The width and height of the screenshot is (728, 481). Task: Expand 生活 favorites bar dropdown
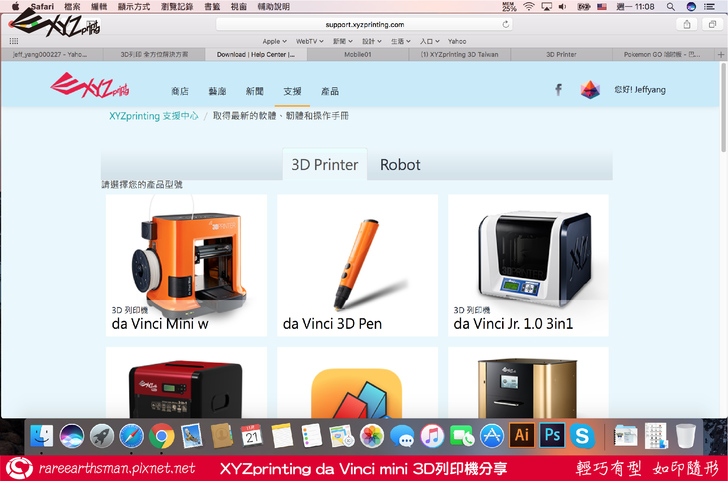401,41
